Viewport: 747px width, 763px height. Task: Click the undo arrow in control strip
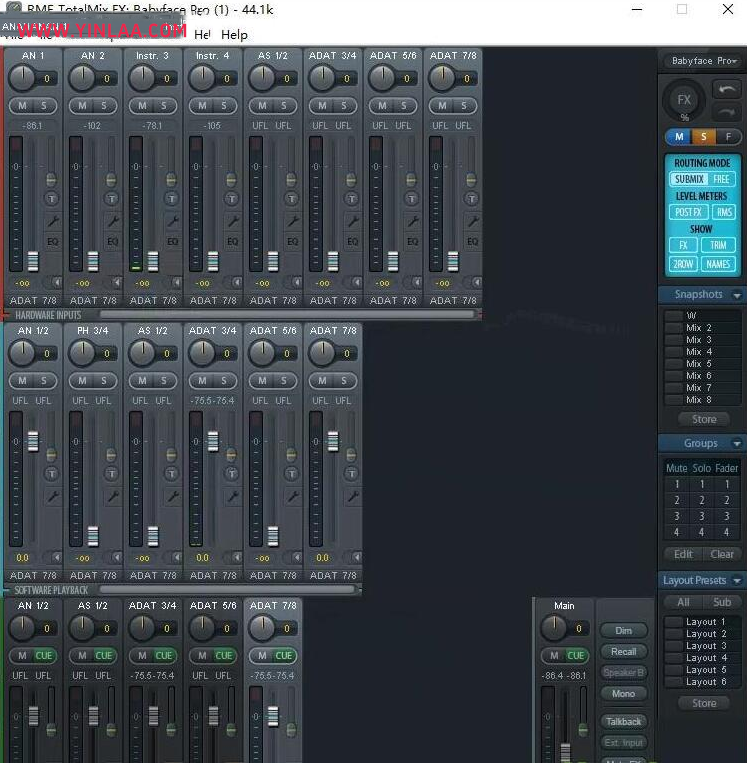pos(727,90)
